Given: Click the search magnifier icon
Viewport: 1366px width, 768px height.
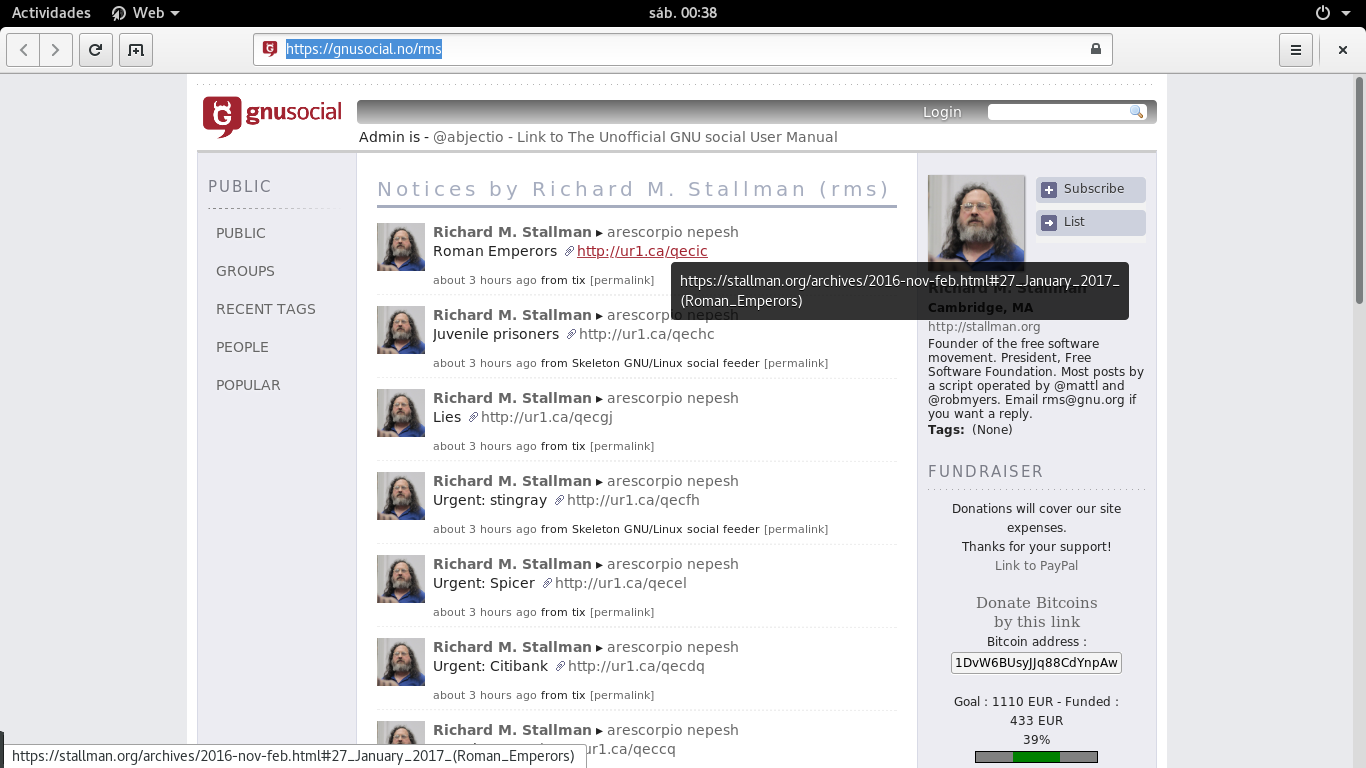Looking at the screenshot, I should pyautogui.click(x=1136, y=112).
